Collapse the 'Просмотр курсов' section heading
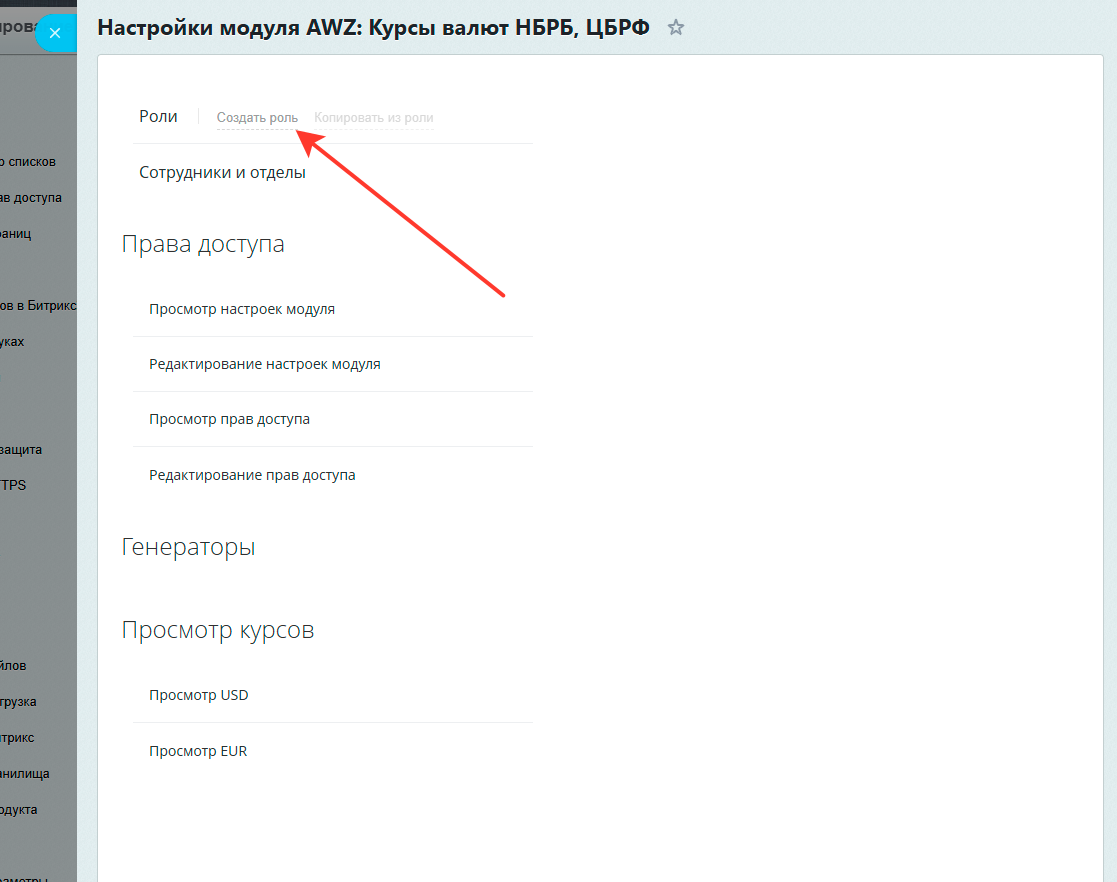 (218, 630)
